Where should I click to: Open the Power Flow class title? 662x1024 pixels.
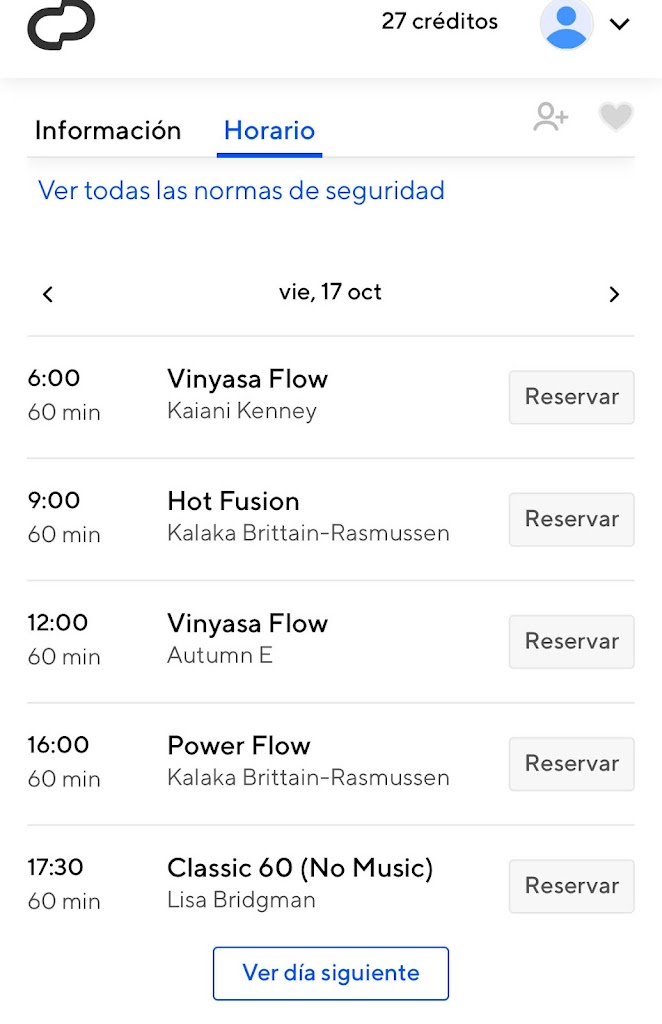[x=239, y=745]
